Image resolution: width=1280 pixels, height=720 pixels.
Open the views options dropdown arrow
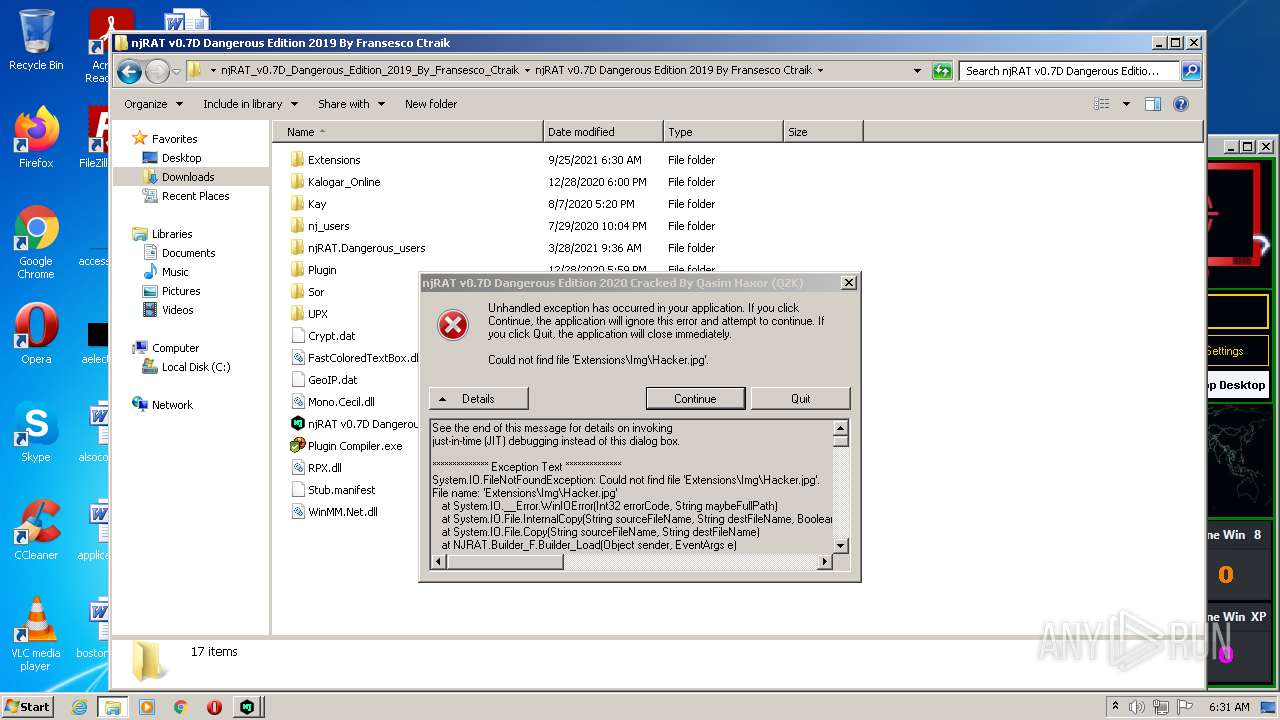pyautogui.click(x=1126, y=104)
